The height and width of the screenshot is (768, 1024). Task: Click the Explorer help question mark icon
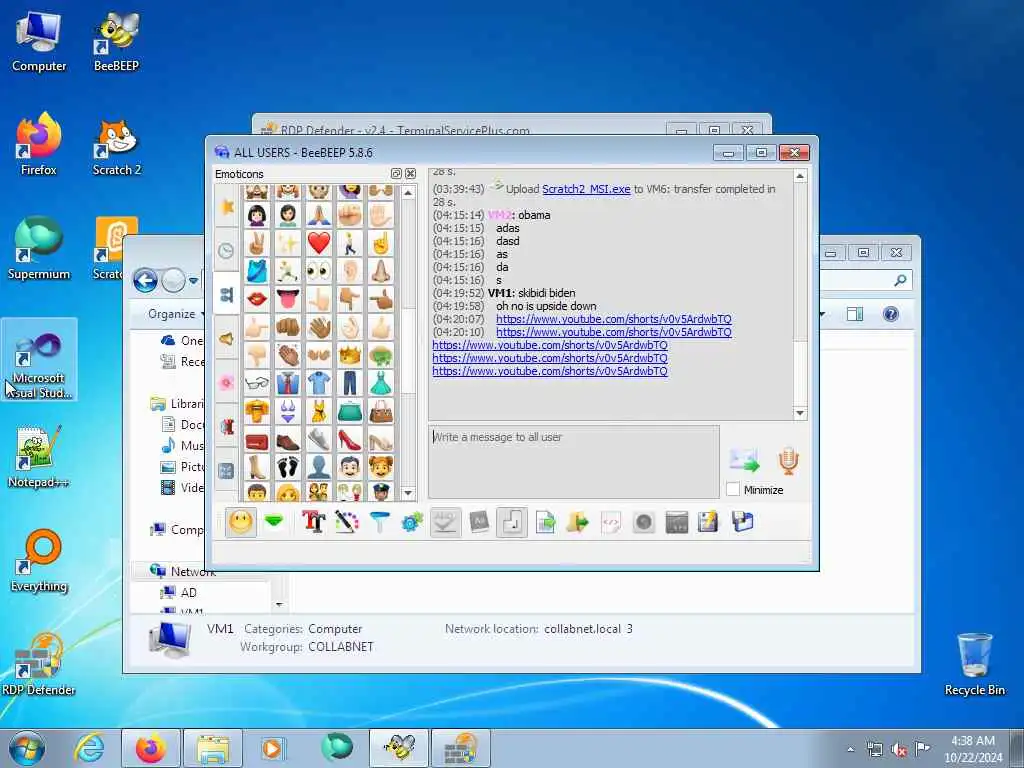coord(891,314)
